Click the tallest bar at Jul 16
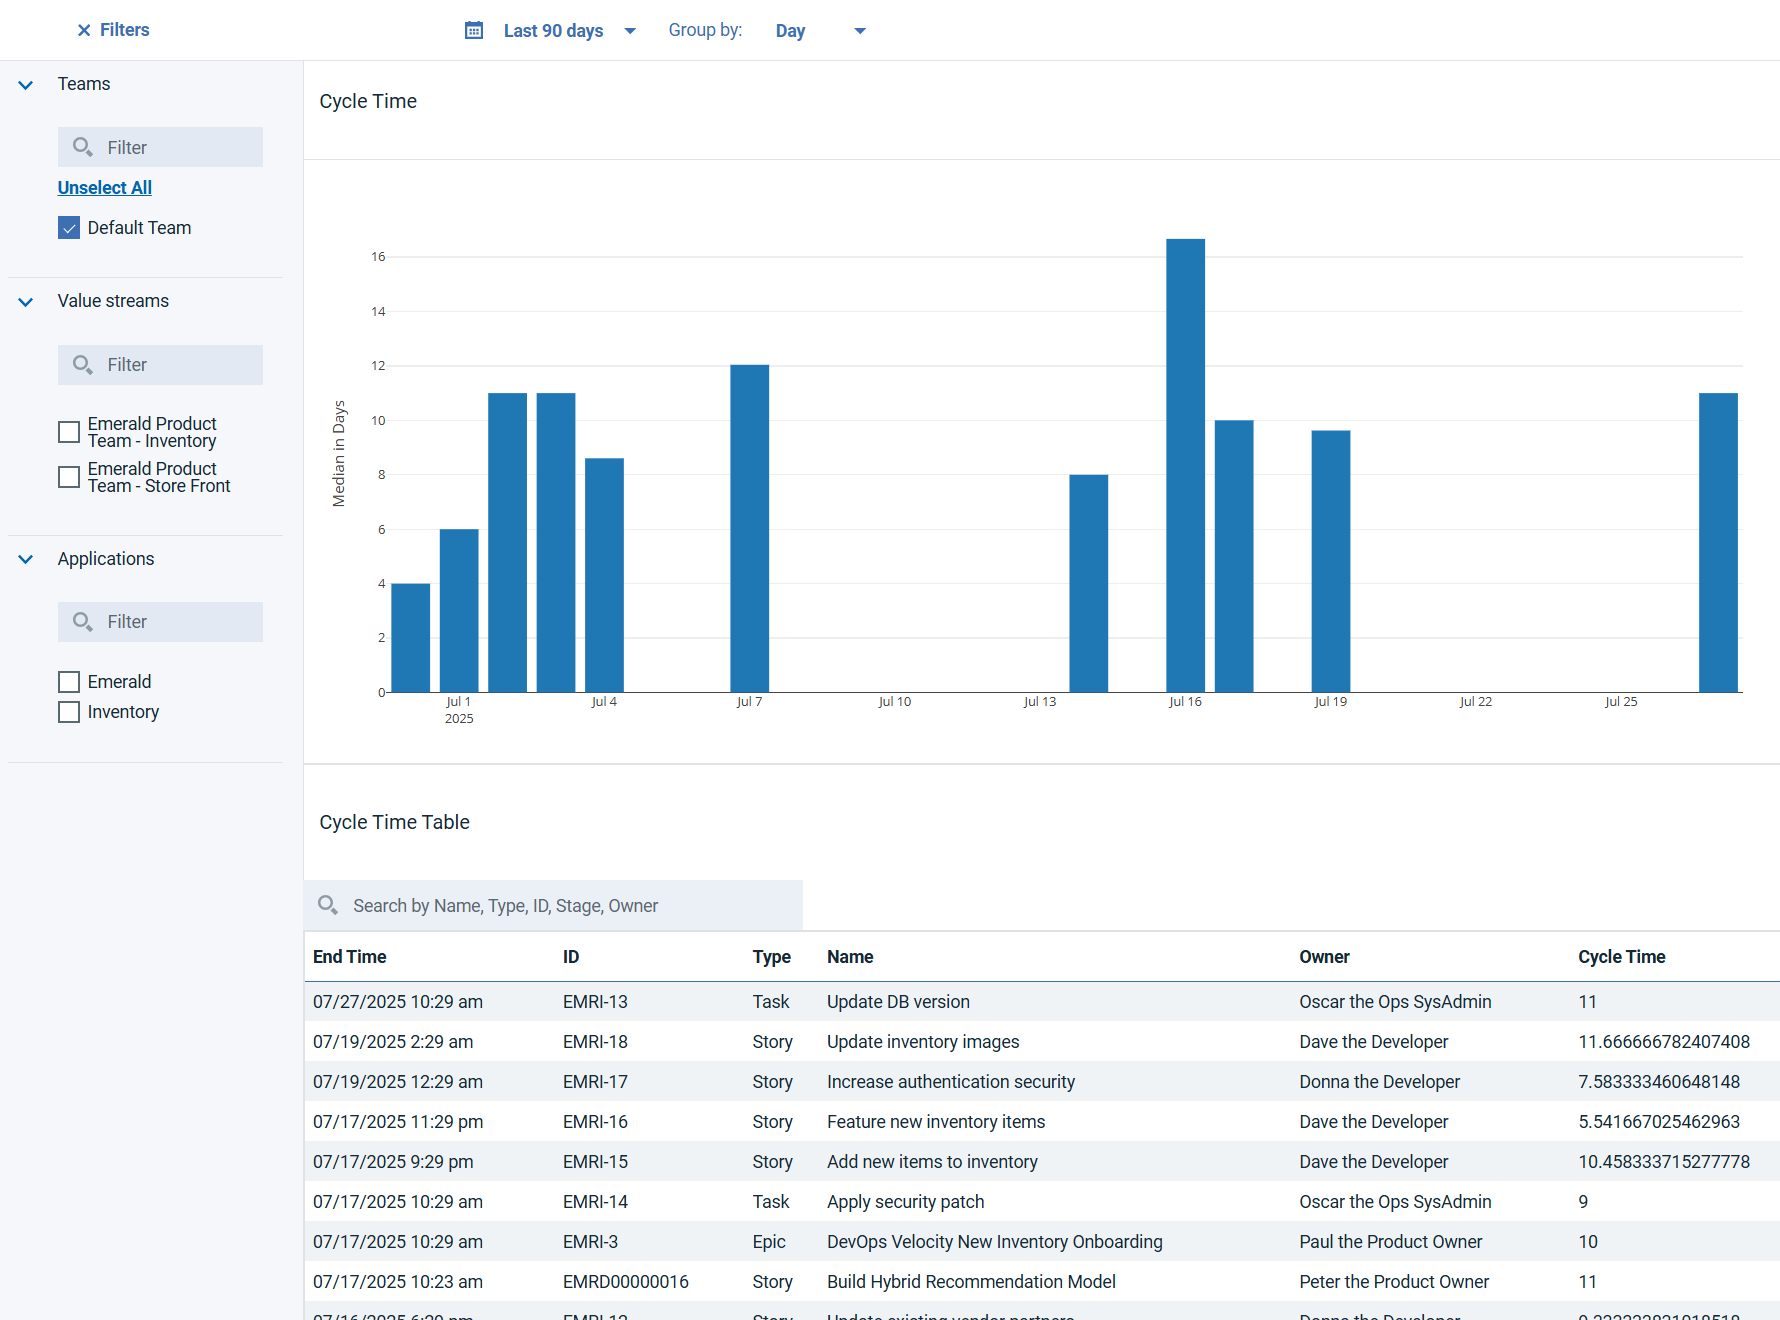This screenshot has height=1320, width=1780. click(1185, 465)
